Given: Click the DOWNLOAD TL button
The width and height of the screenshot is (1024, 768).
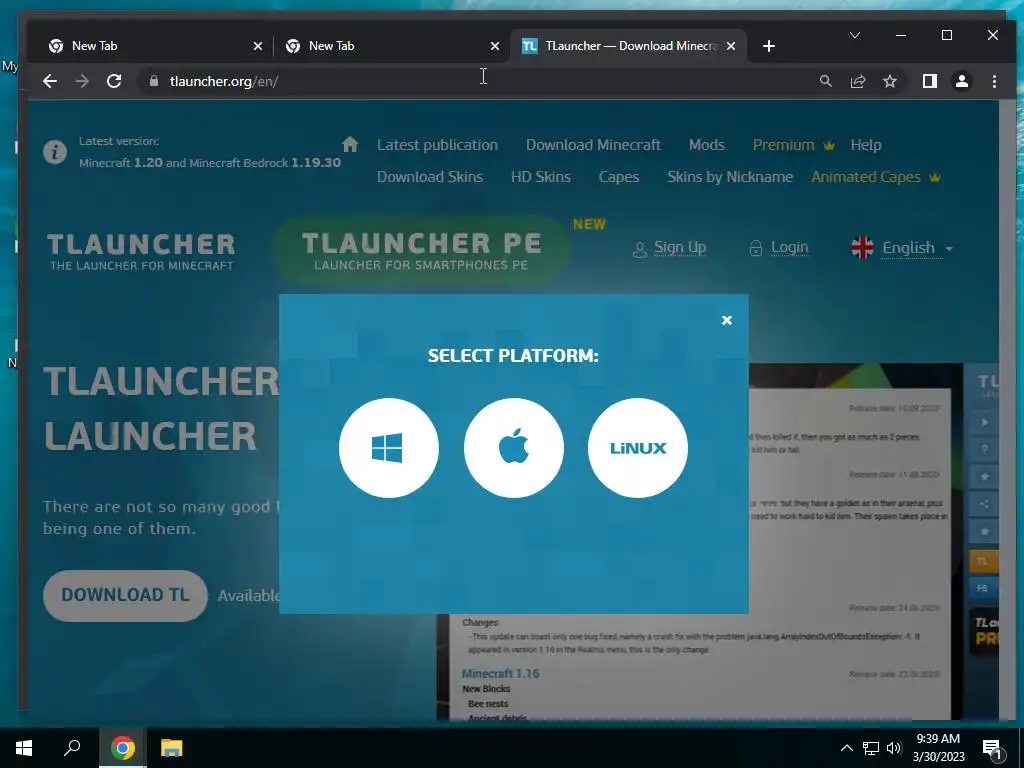Looking at the screenshot, I should 125,595.
